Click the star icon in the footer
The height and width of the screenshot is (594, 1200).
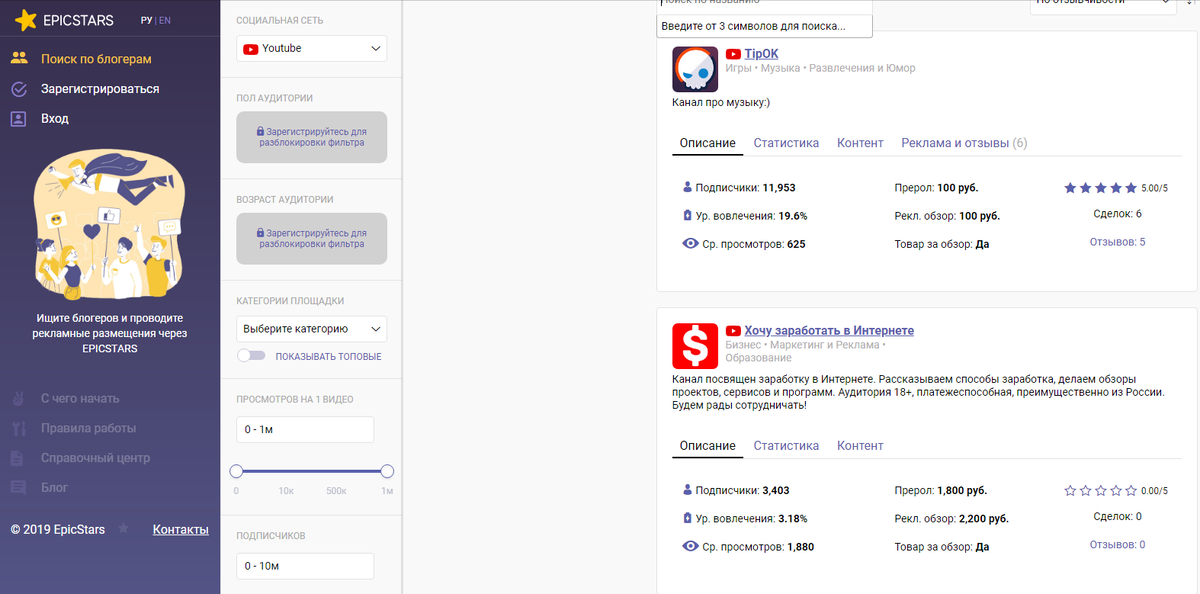(x=123, y=528)
